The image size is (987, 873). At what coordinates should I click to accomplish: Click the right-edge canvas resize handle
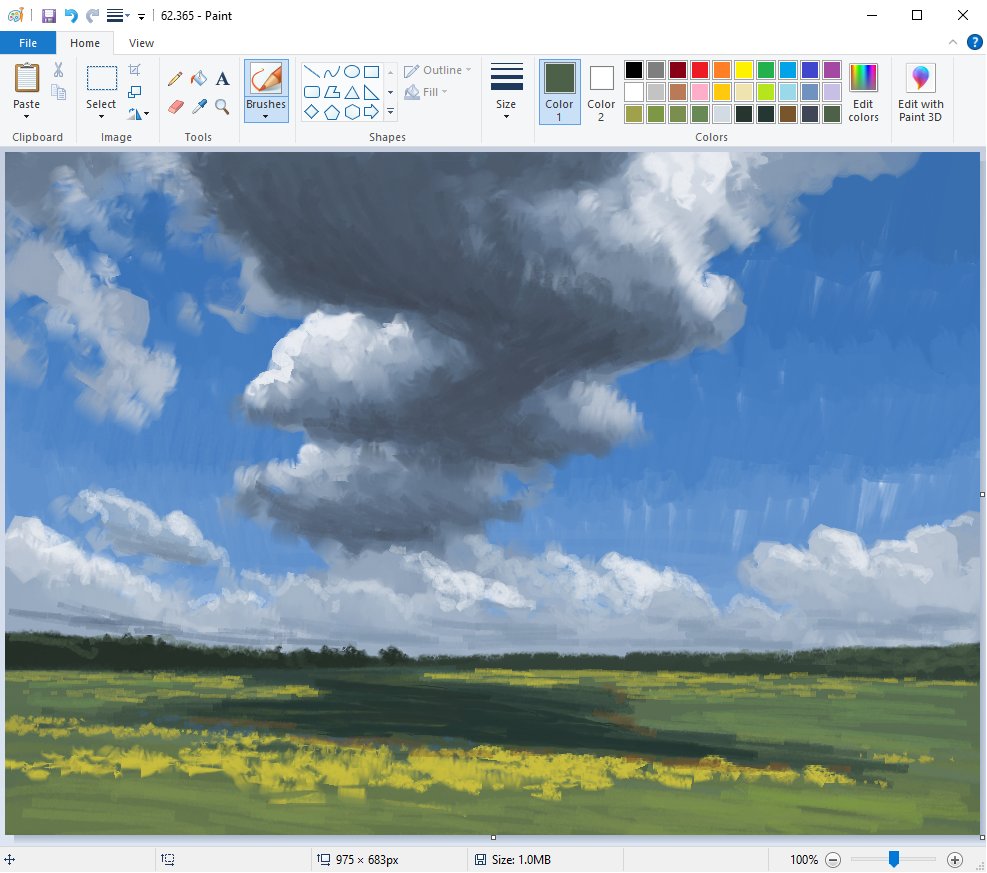click(983, 494)
